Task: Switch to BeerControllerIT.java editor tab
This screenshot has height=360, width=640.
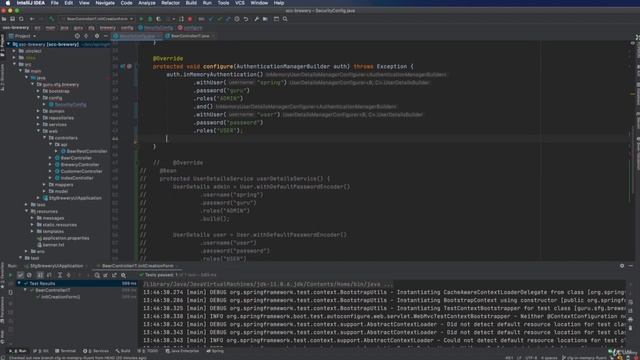Action: [x=190, y=36]
